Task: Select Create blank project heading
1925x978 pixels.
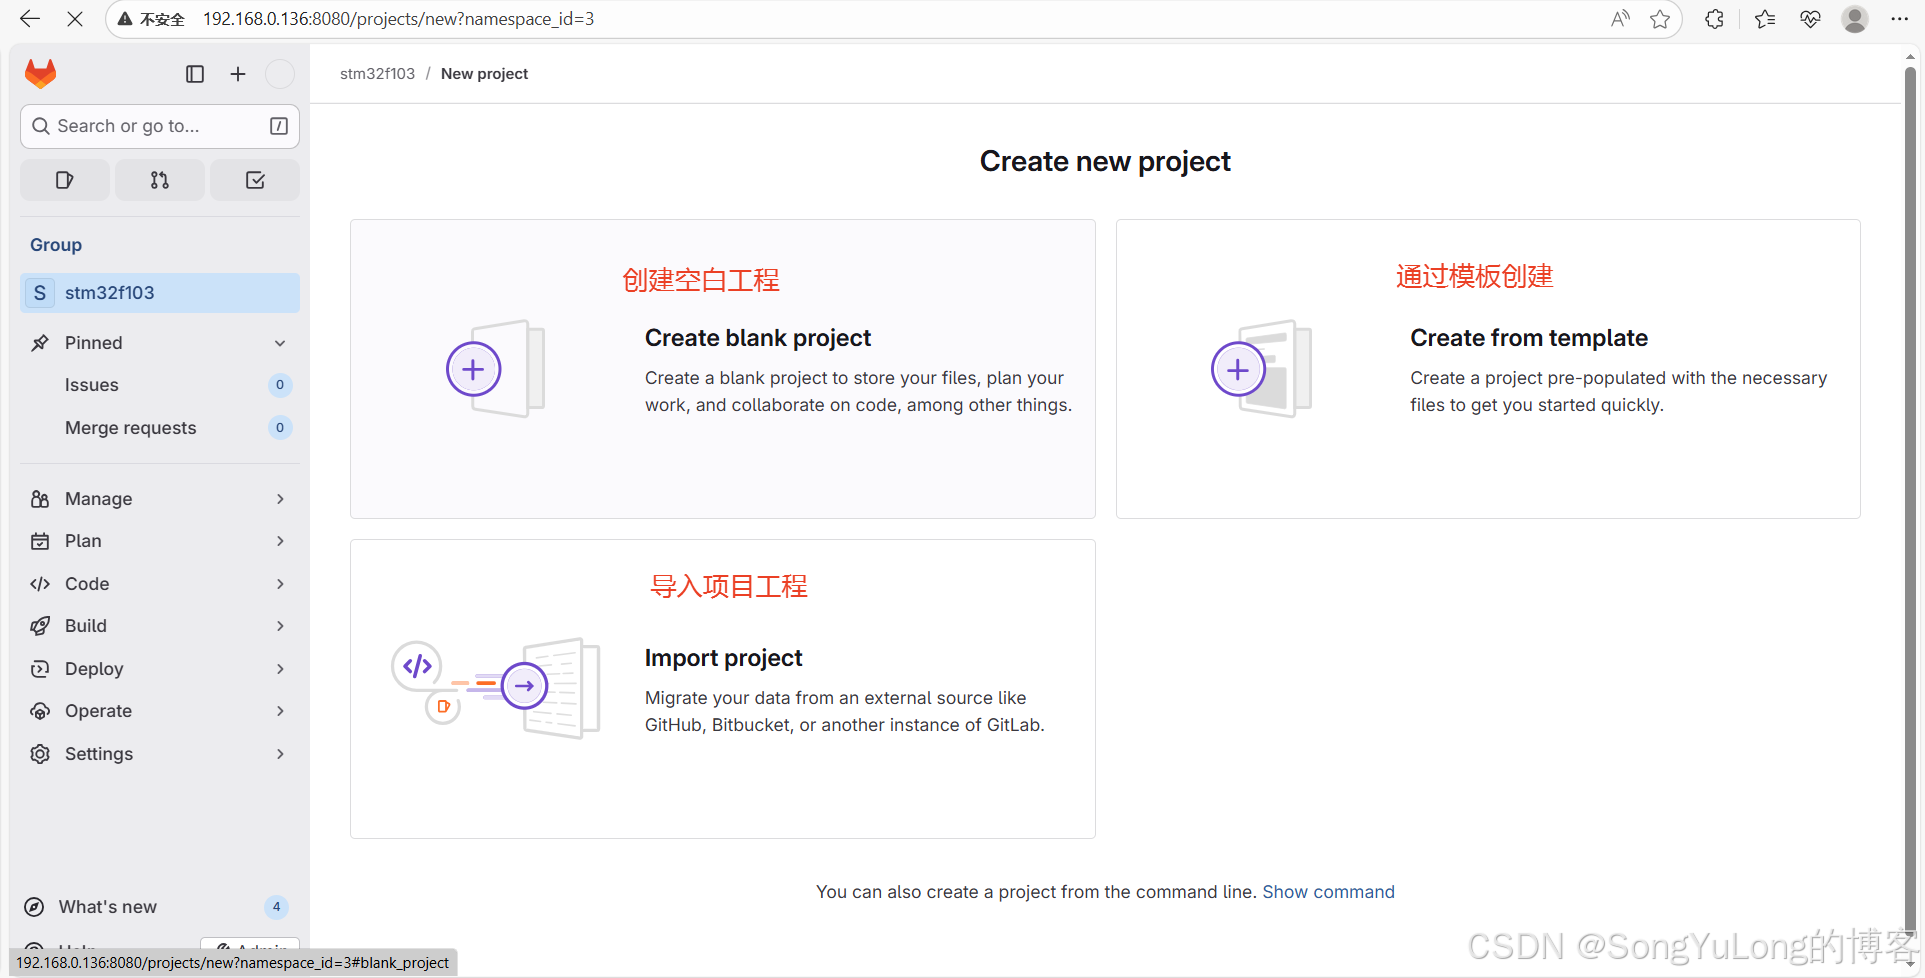Action: click(x=758, y=338)
